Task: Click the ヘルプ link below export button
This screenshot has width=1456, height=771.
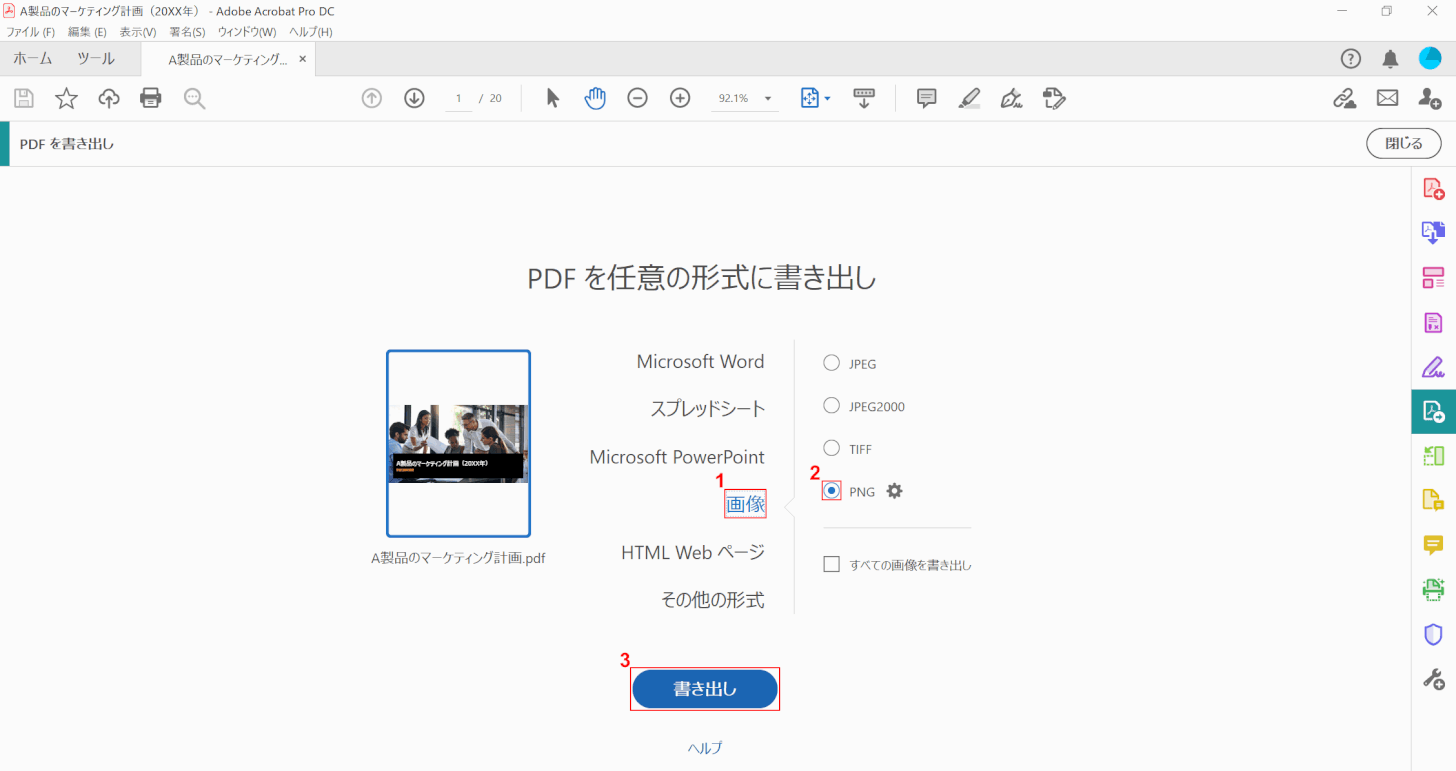Action: [705, 748]
